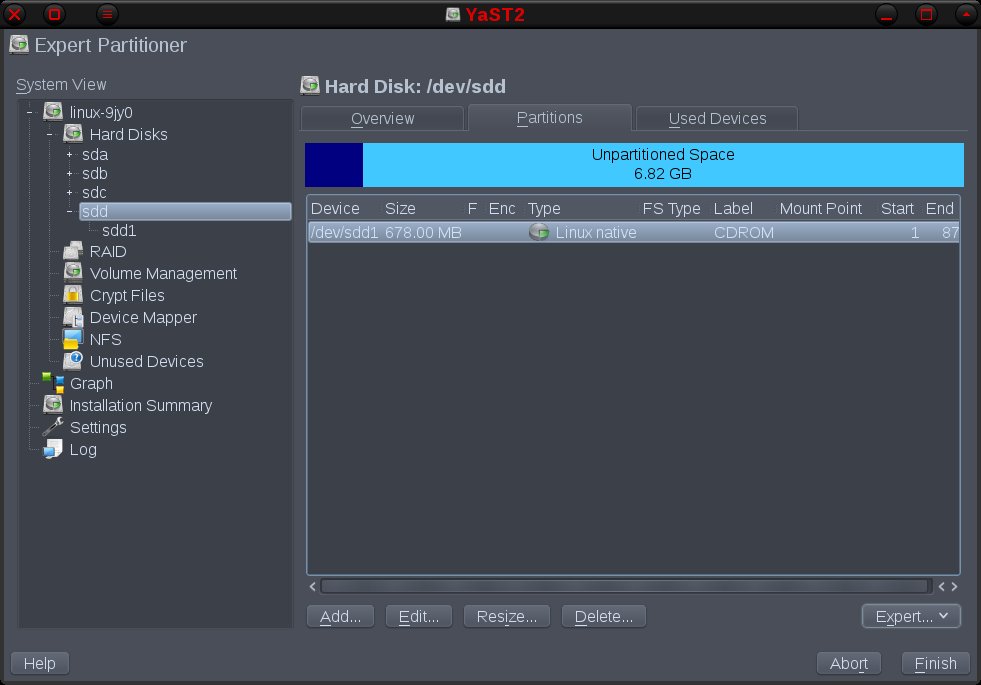This screenshot has height=685, width=981.
Task: Click the Help button
Action: 39,663
